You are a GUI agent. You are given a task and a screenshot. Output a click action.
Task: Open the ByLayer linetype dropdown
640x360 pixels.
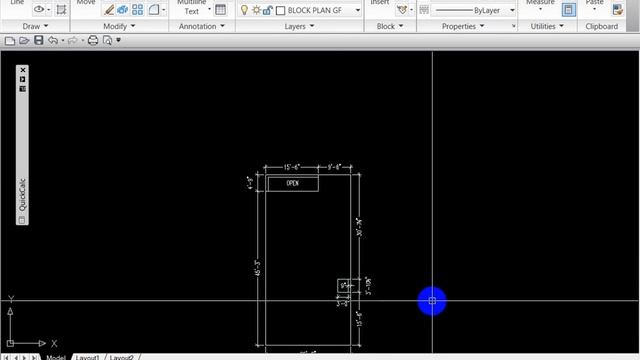(x=512, y=11)
